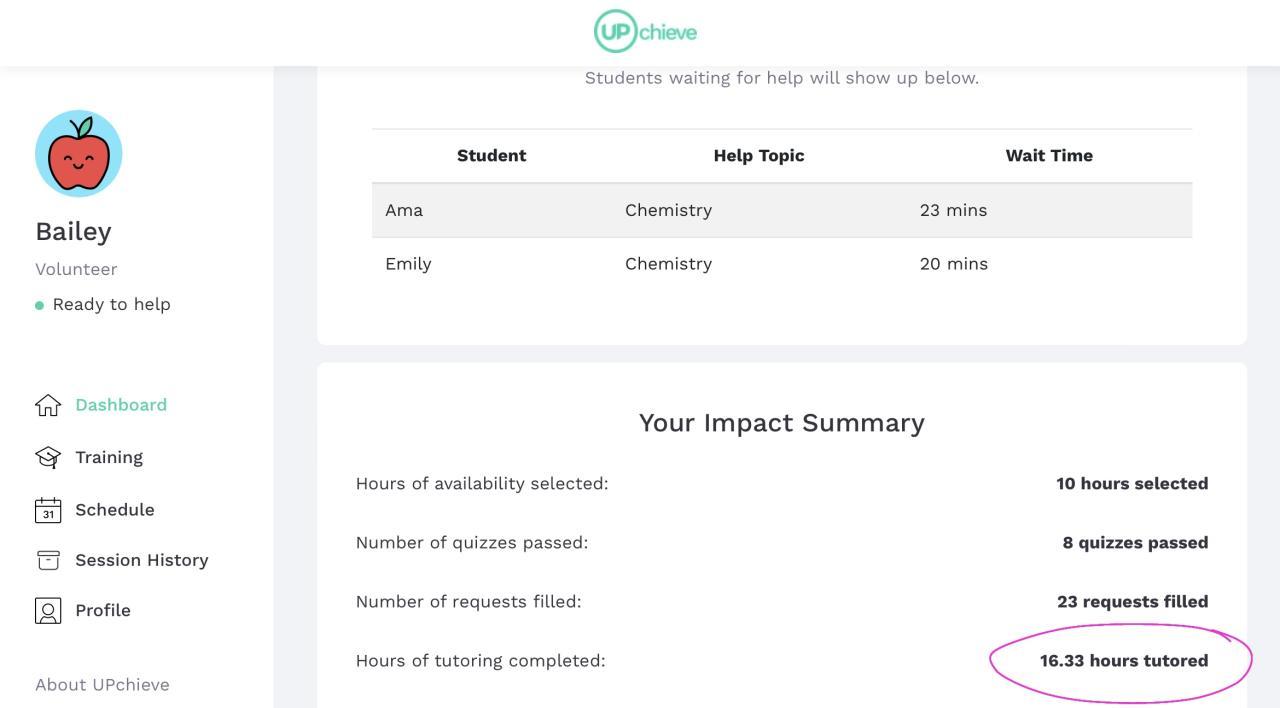
Task: Go to the Training page
Action: pyautogui.click(x=109, y=457)
